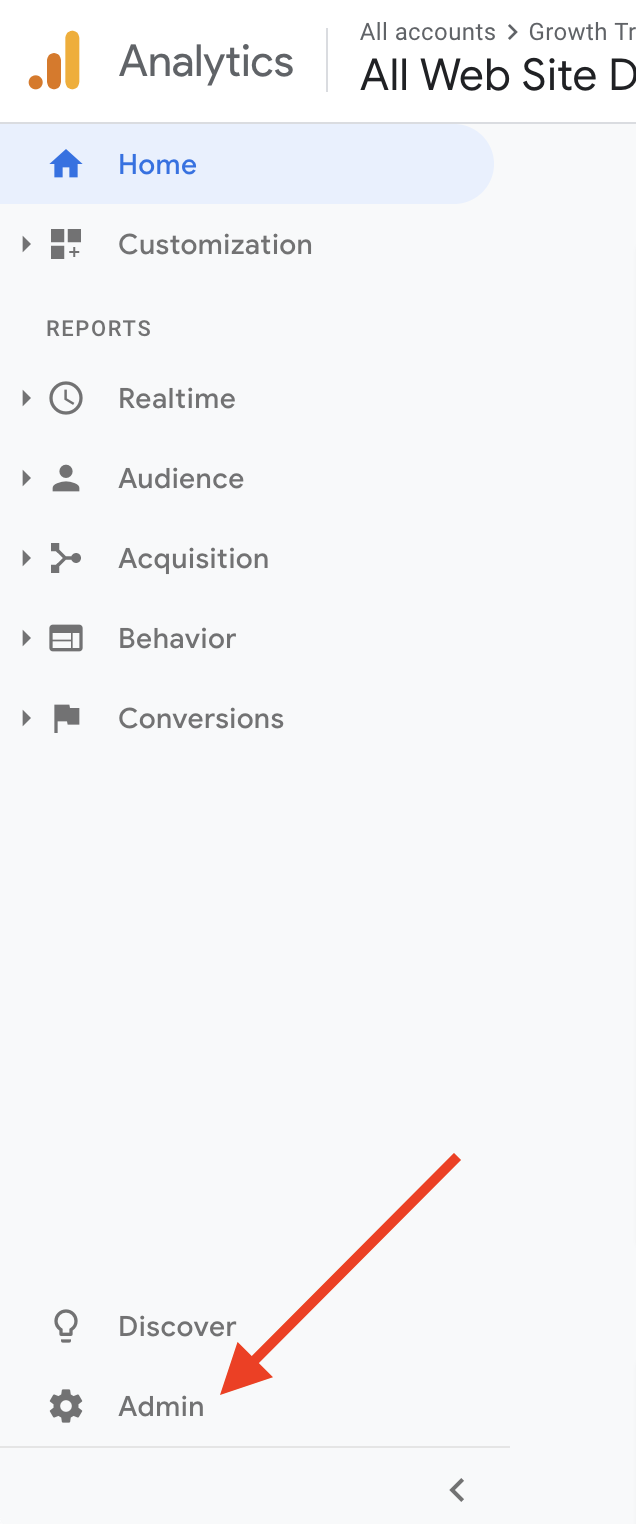Click the Acquisition branching arrows icon
This screenshot has height=1524, width=636.
coord(66,558)
